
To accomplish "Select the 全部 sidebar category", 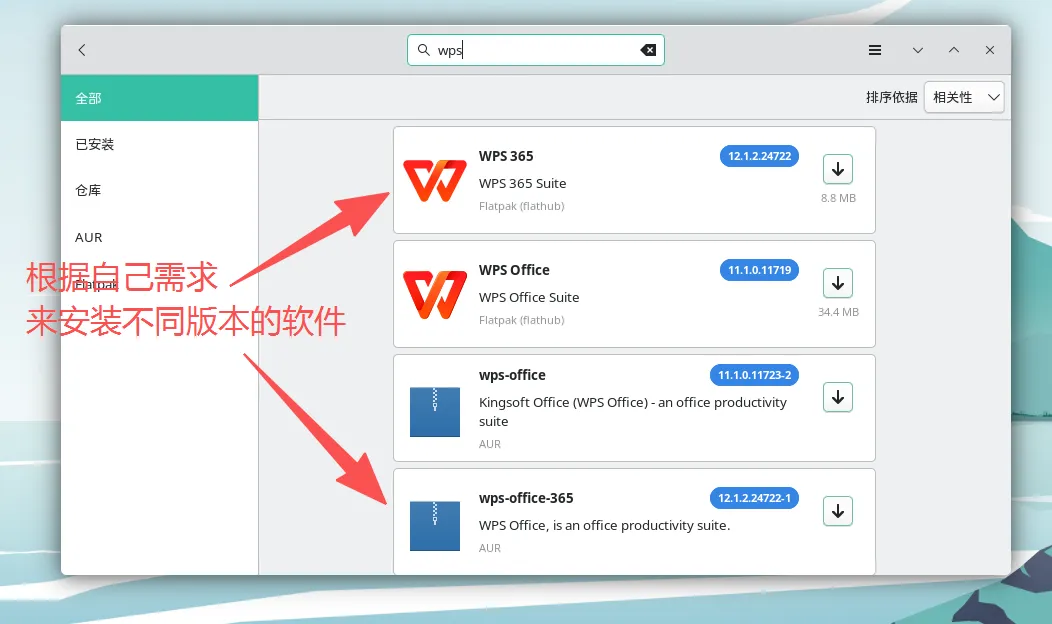I will coord(160,98).
